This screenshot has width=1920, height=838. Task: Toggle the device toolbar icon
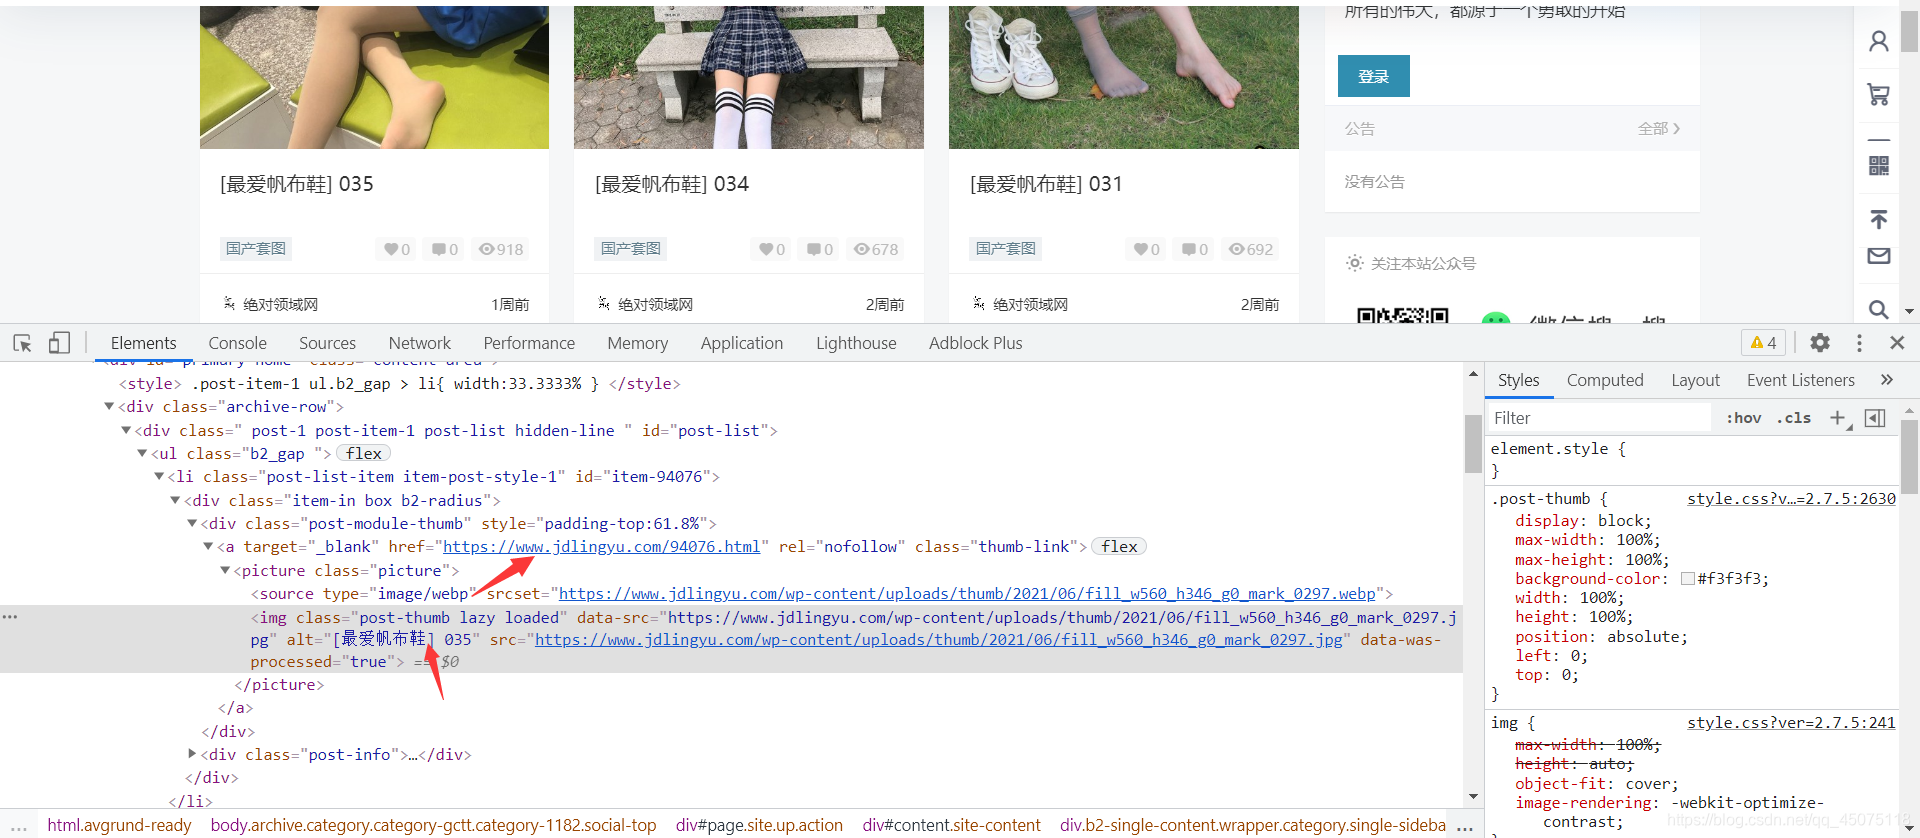[59, 343]
